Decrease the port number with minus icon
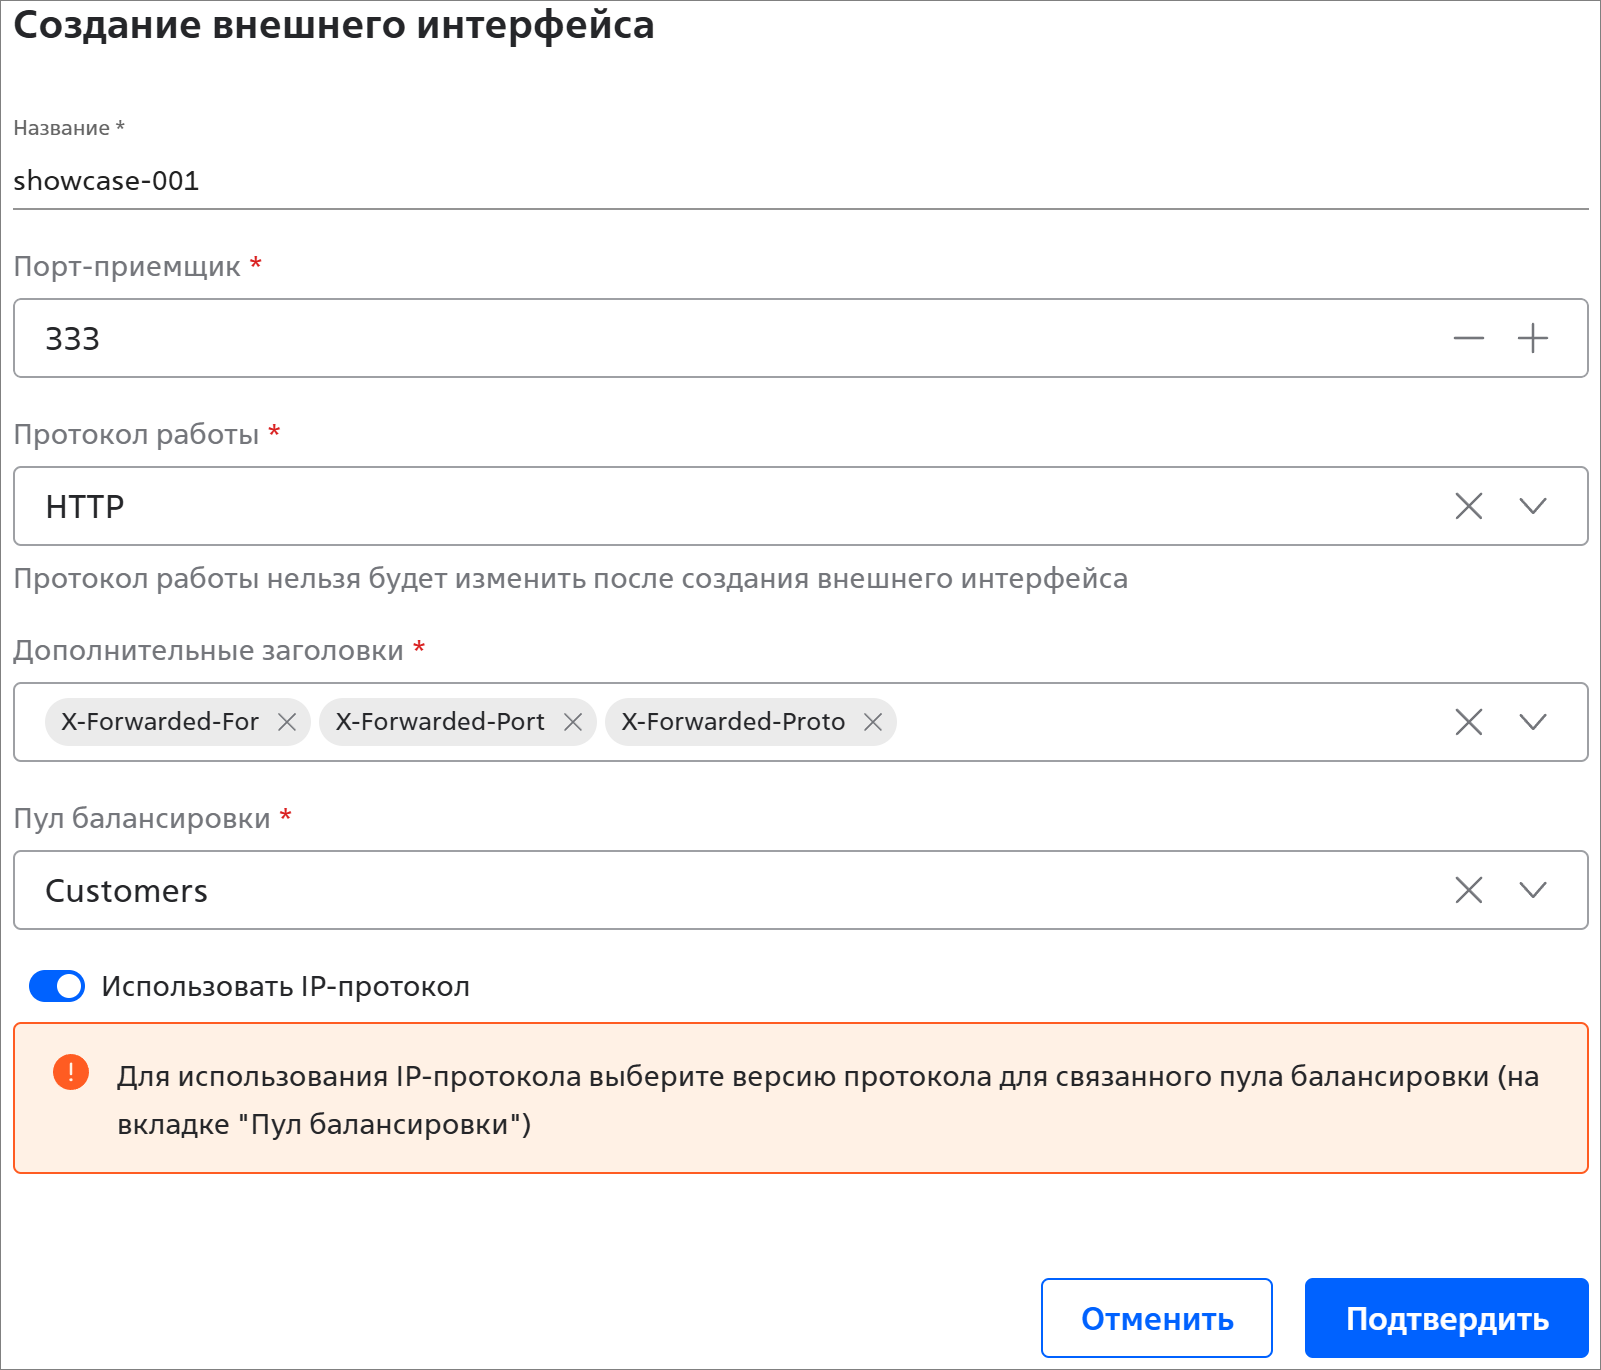Viewport: 1601px width, 1370px height. click(1468, 339)
